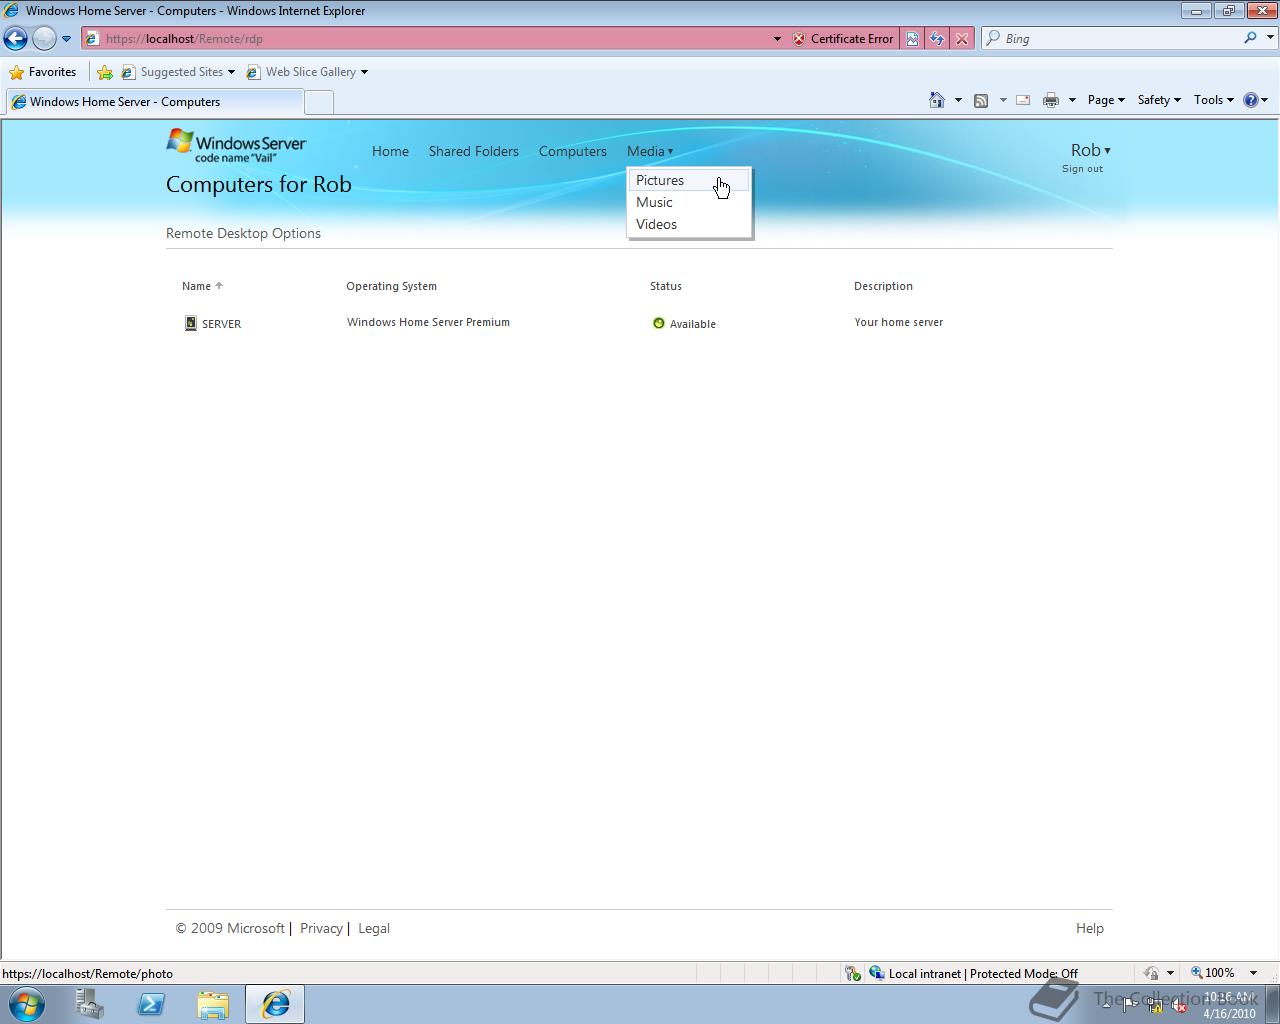Go to Home in site navigation

click(390, 151)
